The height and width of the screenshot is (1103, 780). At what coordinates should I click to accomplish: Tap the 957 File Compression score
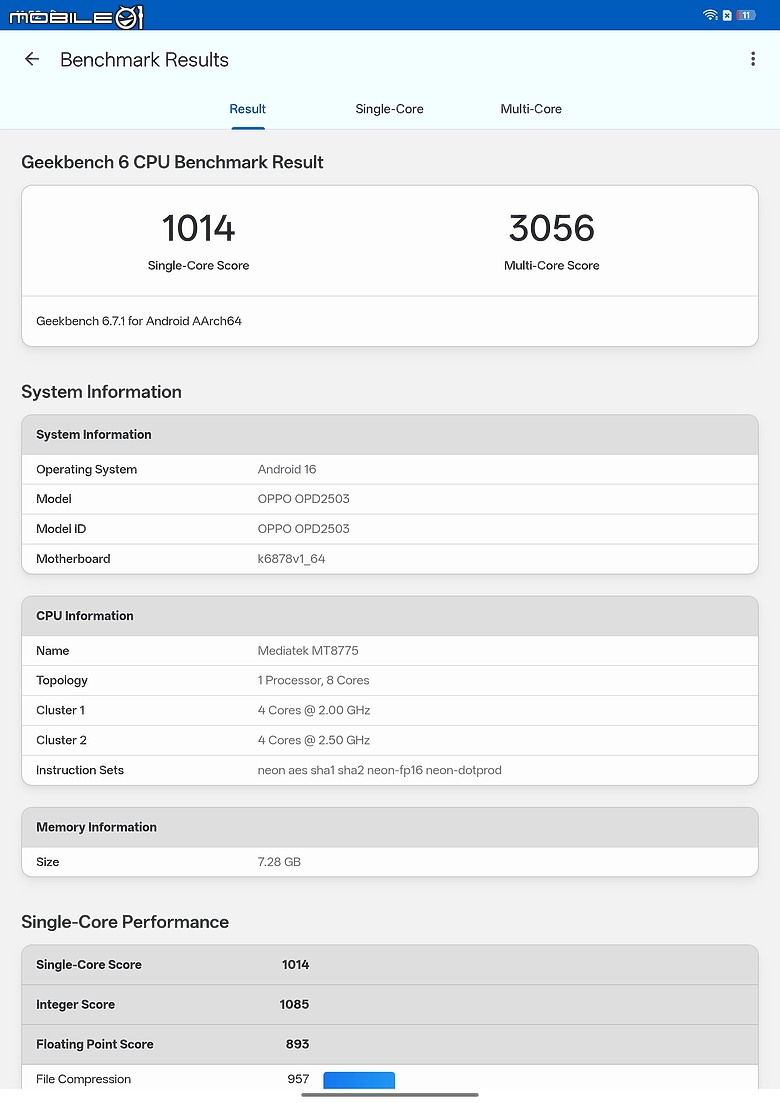pos(298,1079)
